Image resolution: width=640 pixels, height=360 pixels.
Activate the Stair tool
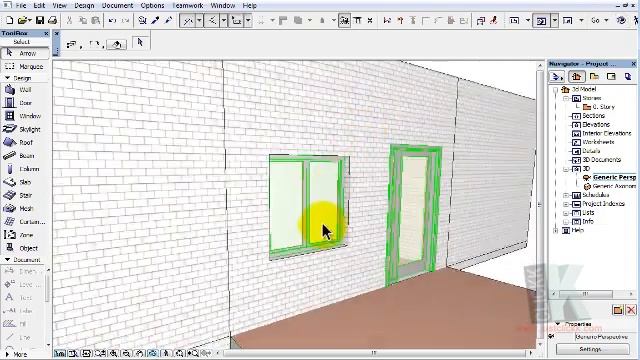[24, 195]
